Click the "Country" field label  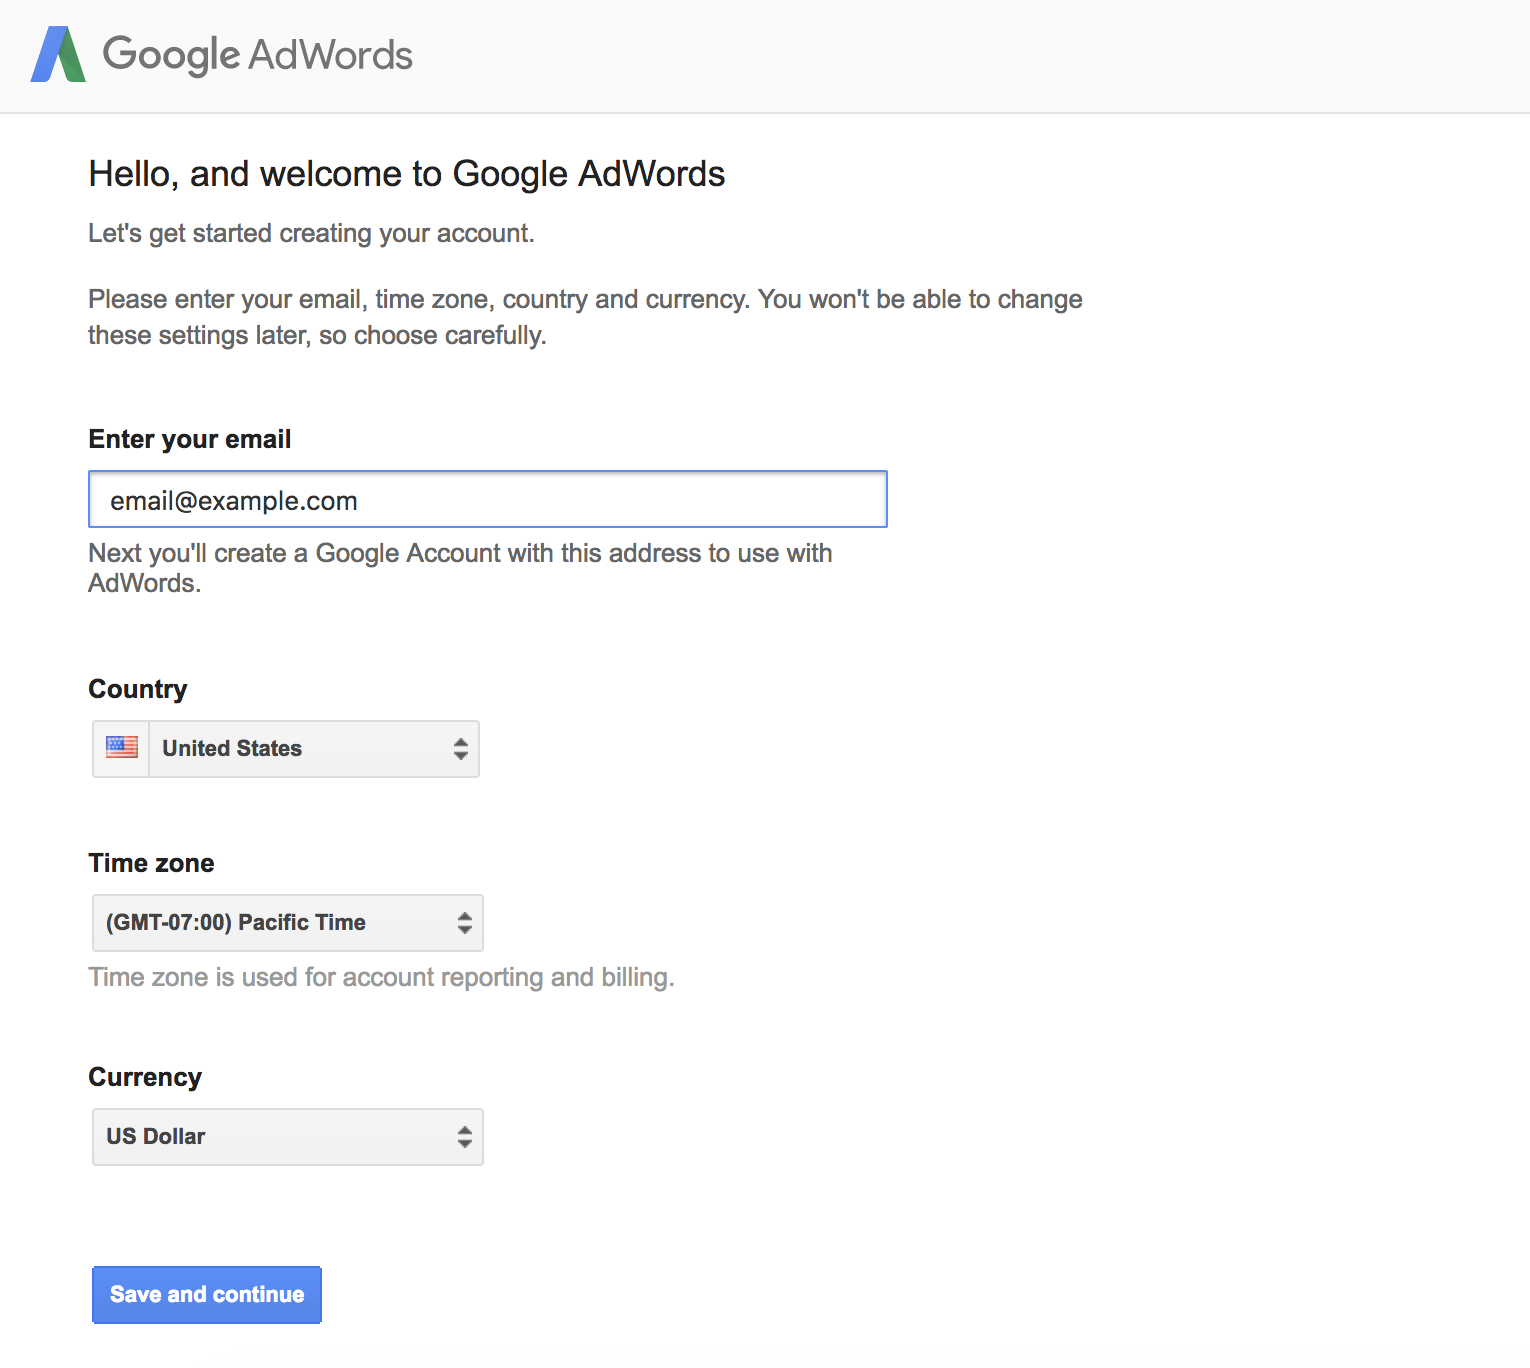[138, 689]
